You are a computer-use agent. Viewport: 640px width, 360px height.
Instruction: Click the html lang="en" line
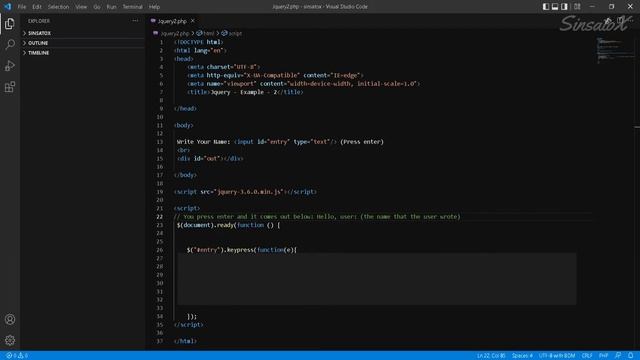pyautogui.click(x=200, y=51)
